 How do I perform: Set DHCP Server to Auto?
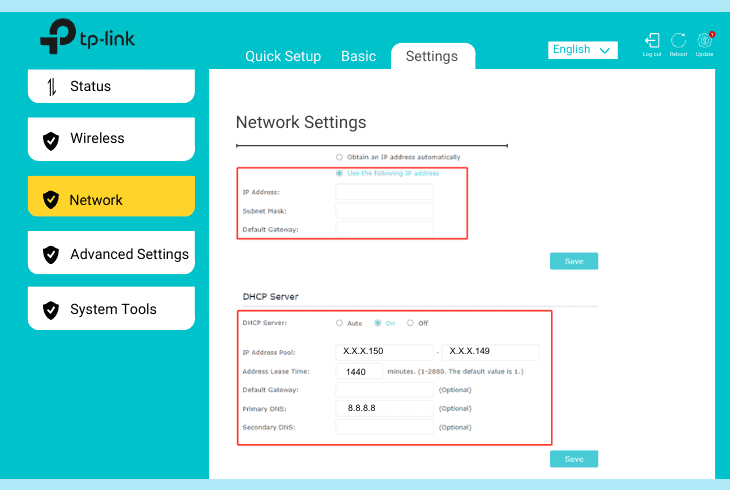(339, 323)
